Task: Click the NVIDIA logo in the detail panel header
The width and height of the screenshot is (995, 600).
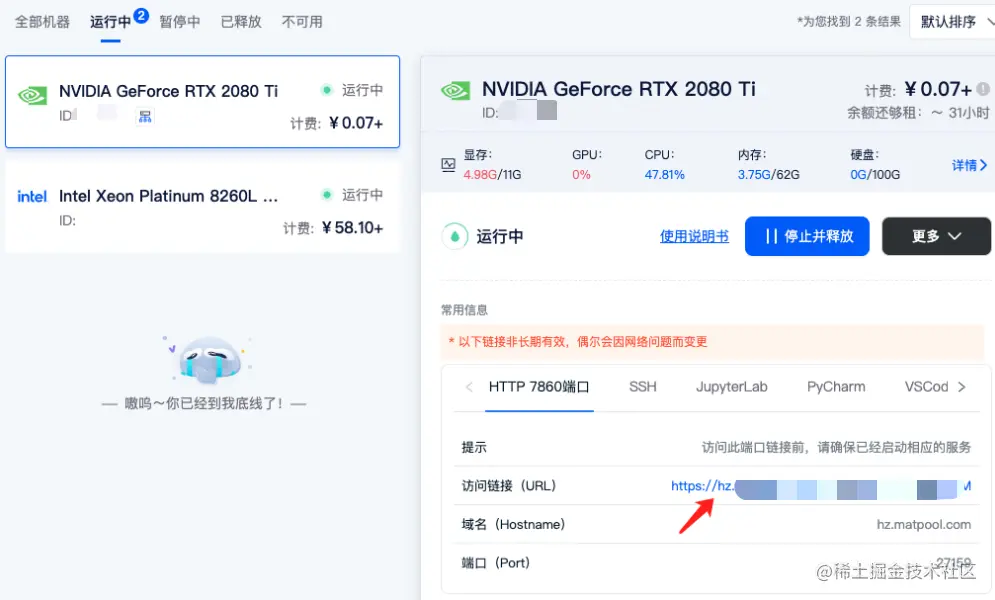Action: (456, 91)
